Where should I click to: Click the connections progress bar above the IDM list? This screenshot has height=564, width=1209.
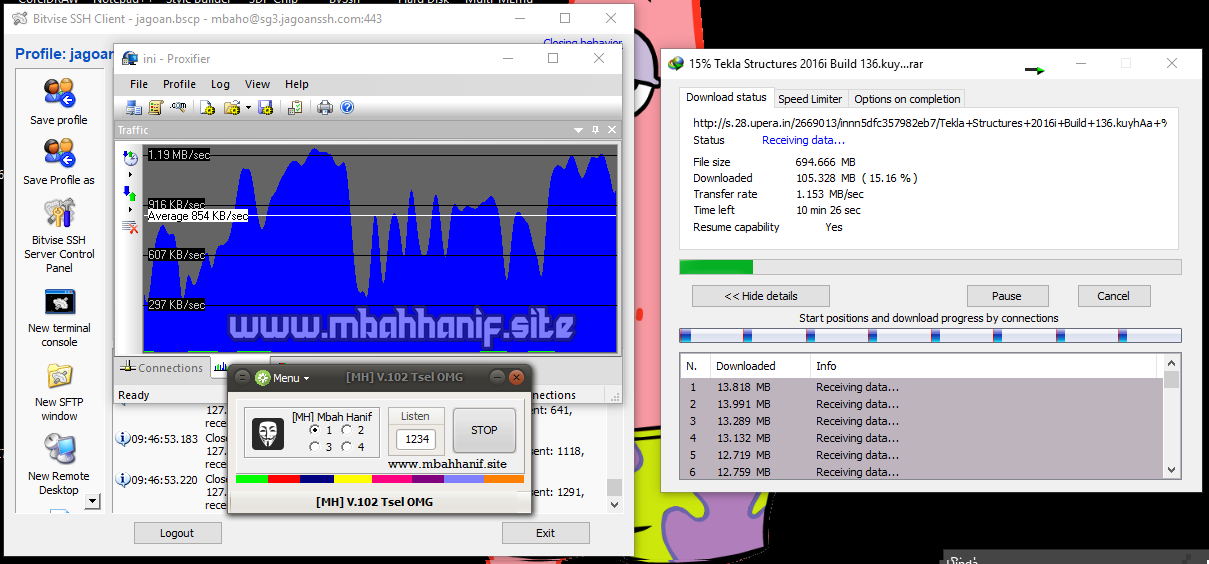[930, 336]
